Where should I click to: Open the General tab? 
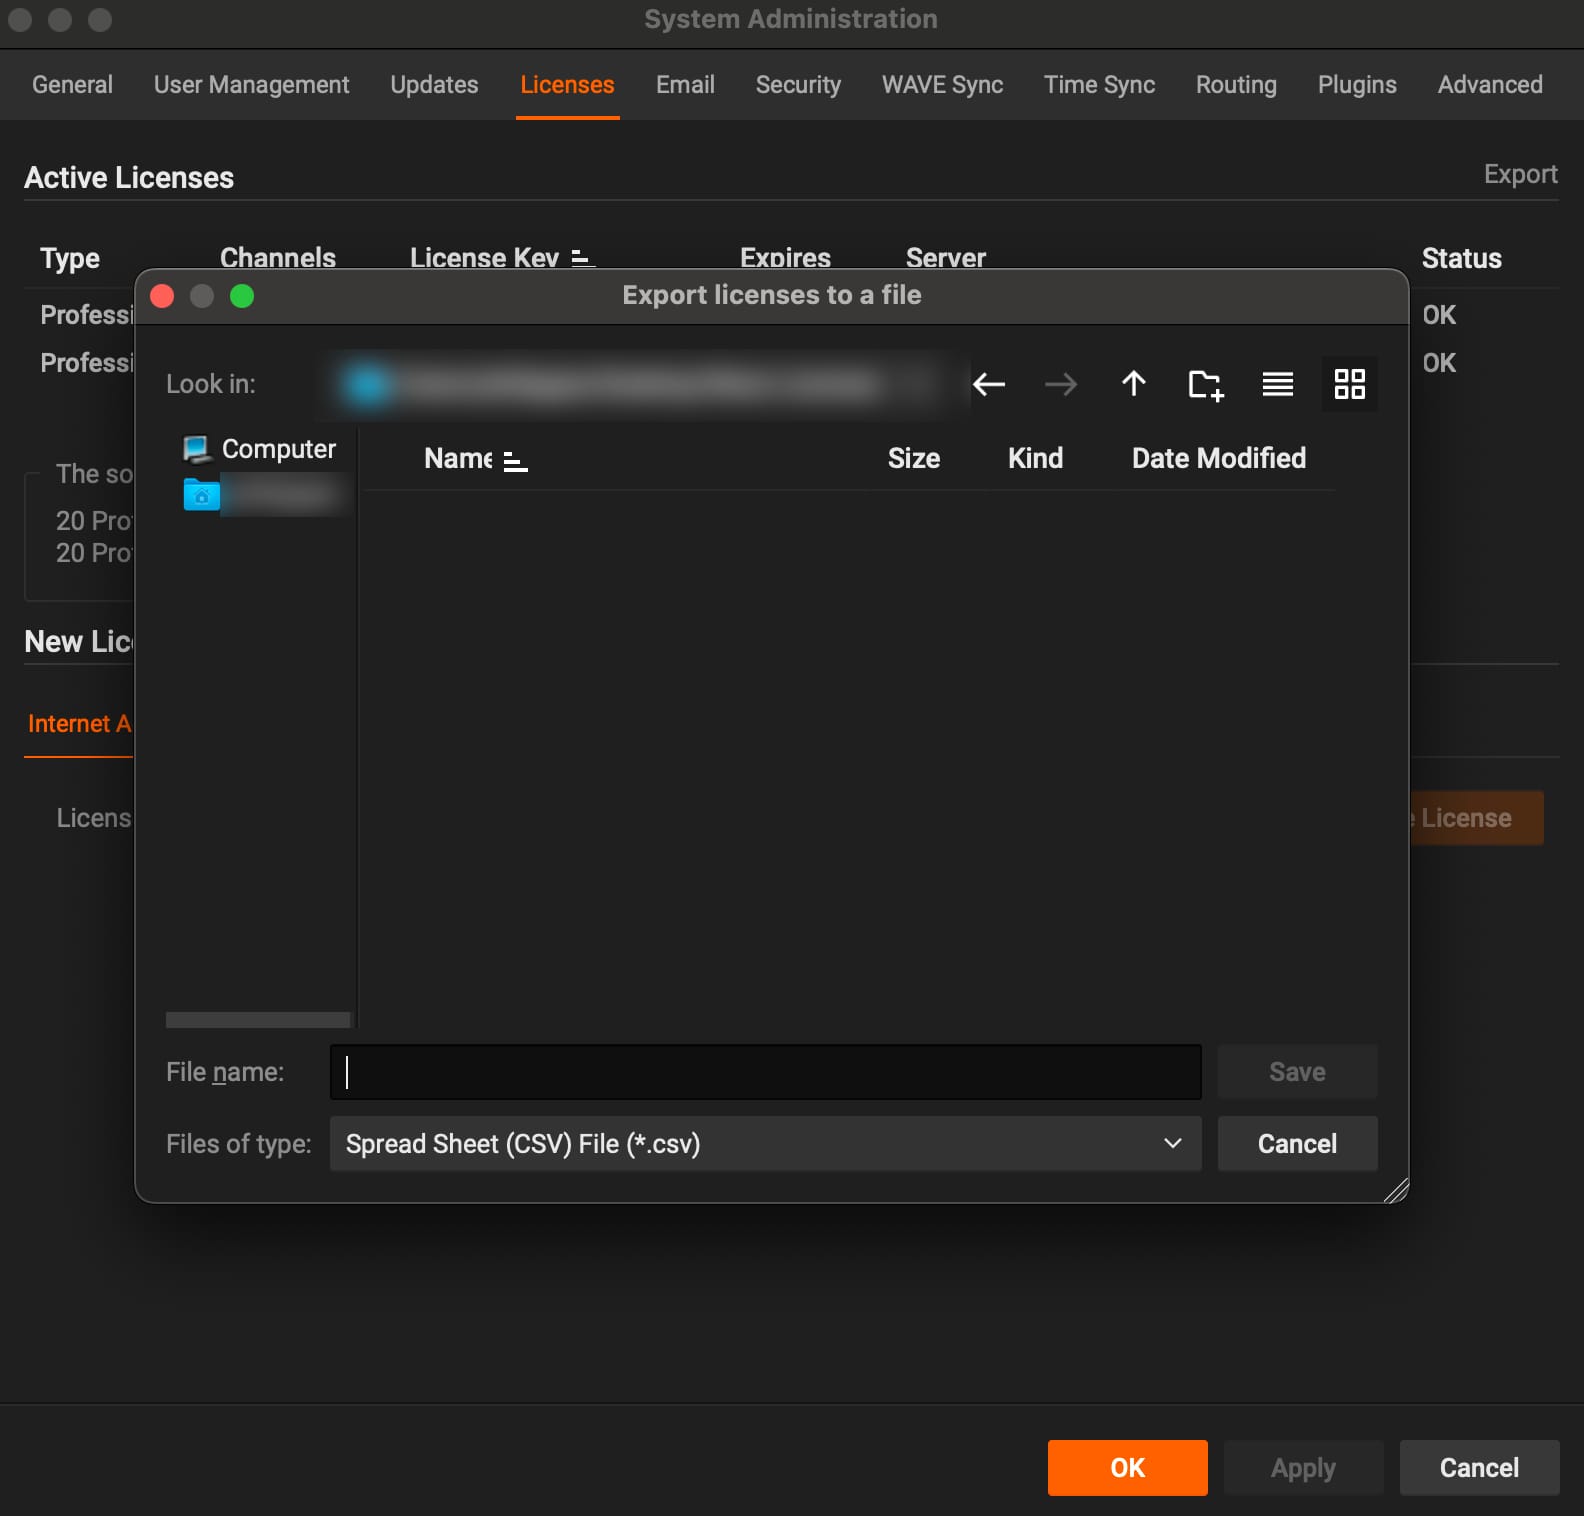click(72, 85)
